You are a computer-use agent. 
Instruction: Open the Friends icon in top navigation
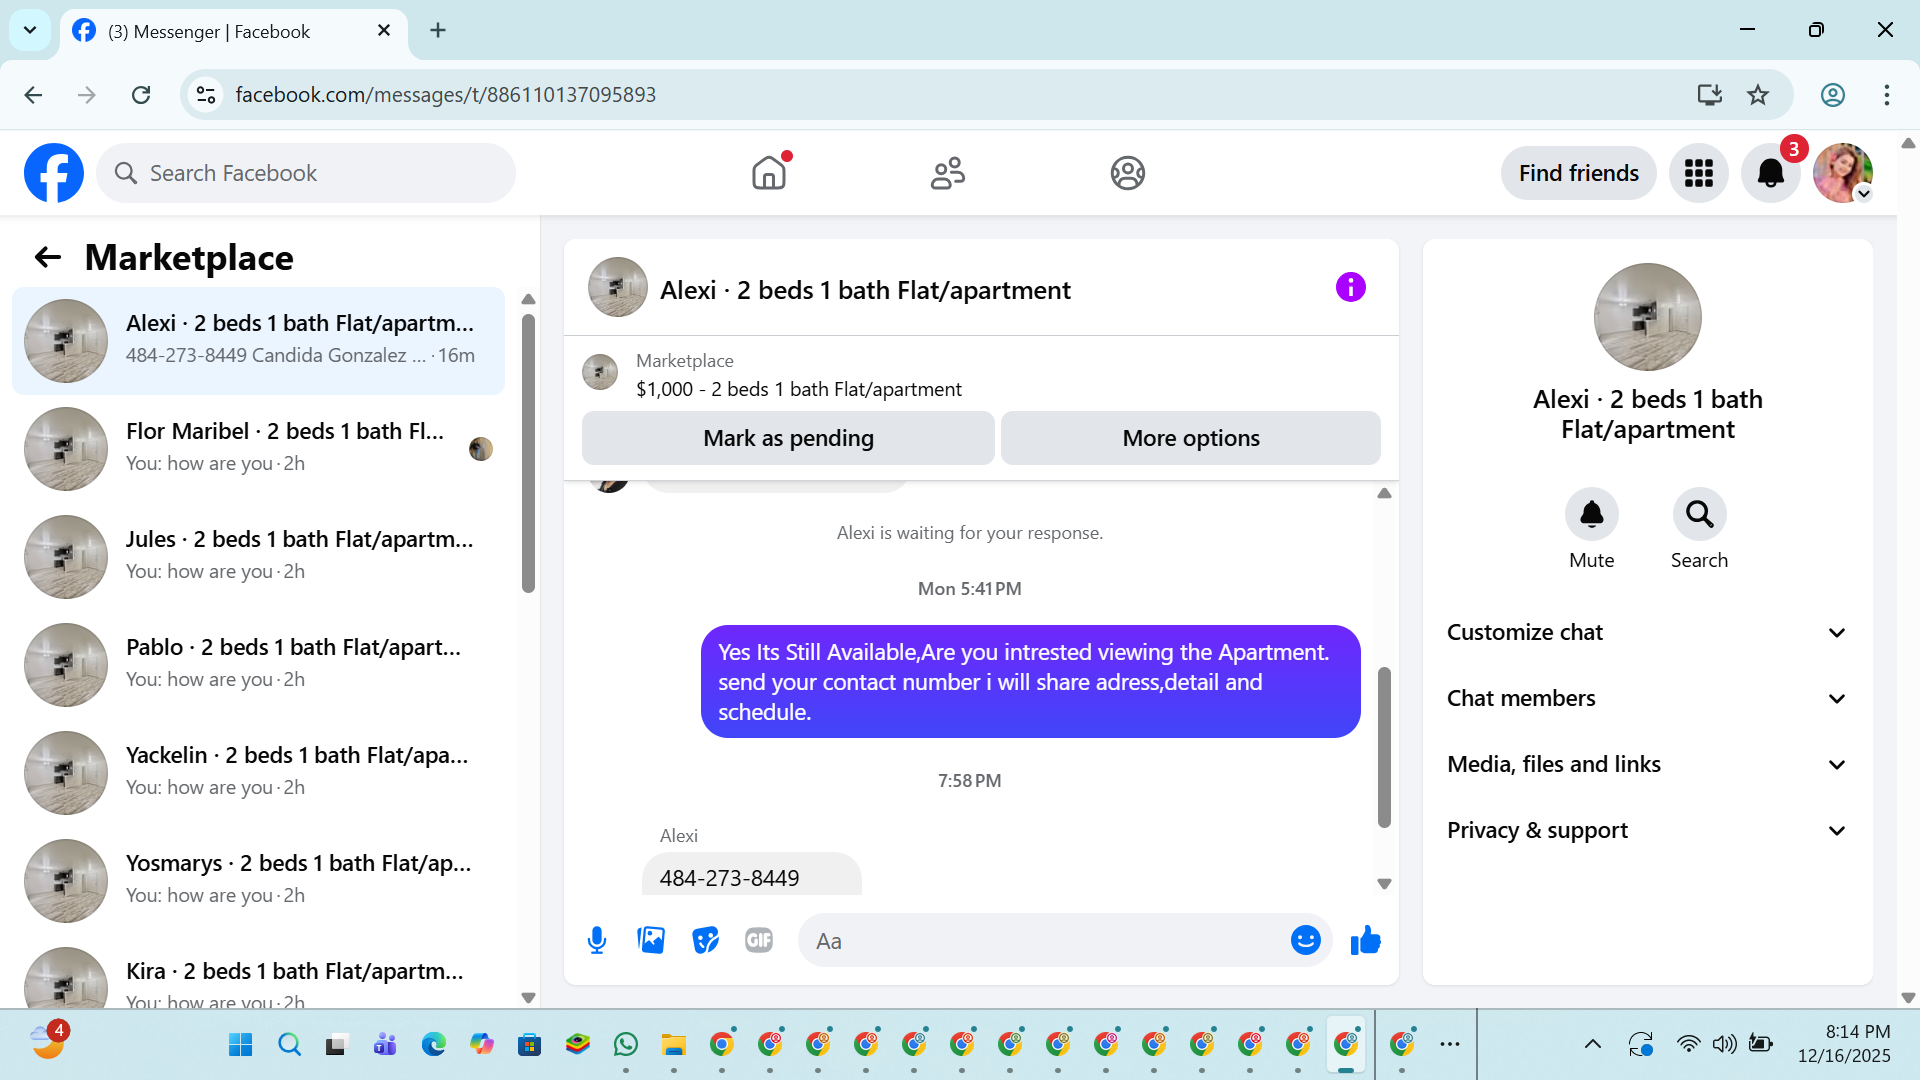(948, 173)
